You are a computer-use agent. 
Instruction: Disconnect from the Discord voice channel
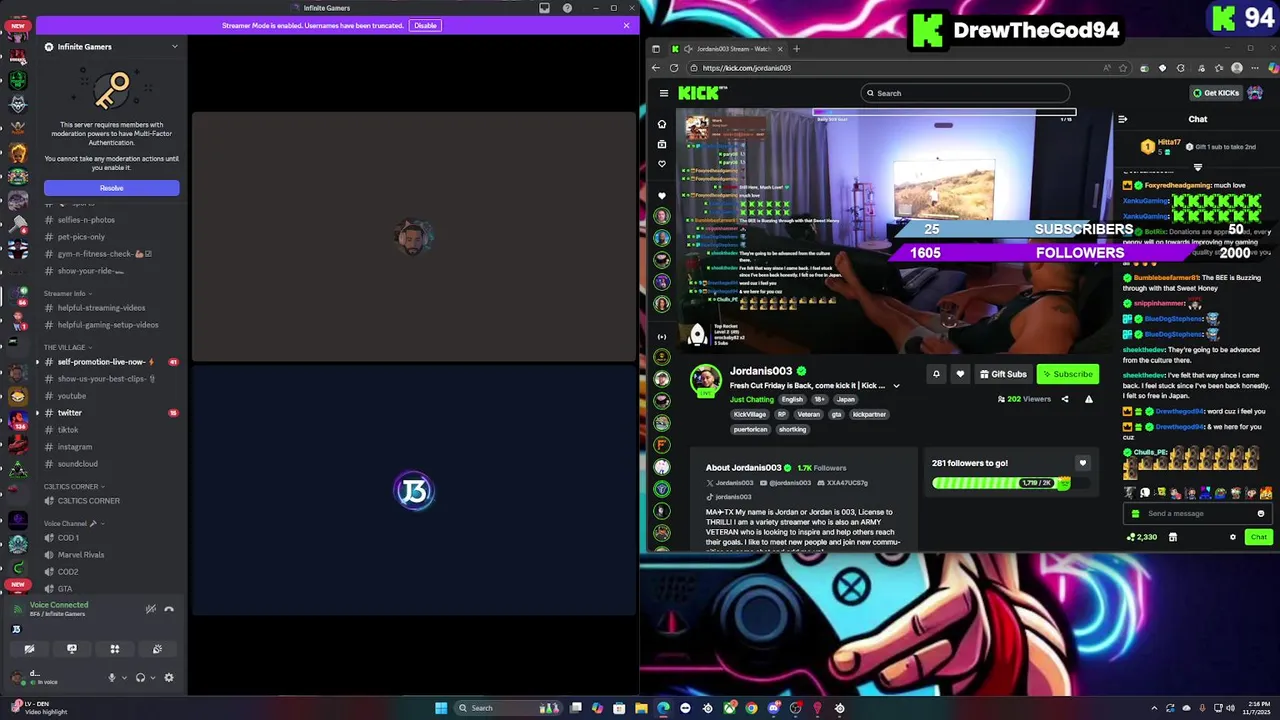(x=169, y=609)
